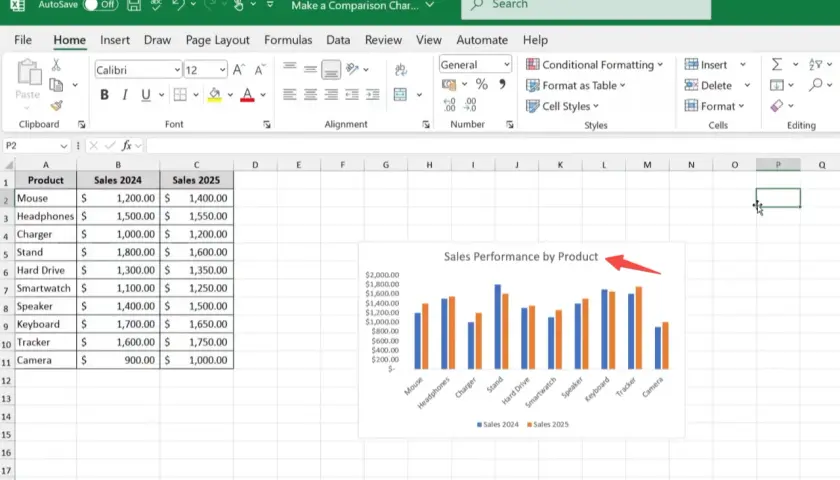Click the Decrease Decimal icon
840x480 pixels.
[470, 104]
